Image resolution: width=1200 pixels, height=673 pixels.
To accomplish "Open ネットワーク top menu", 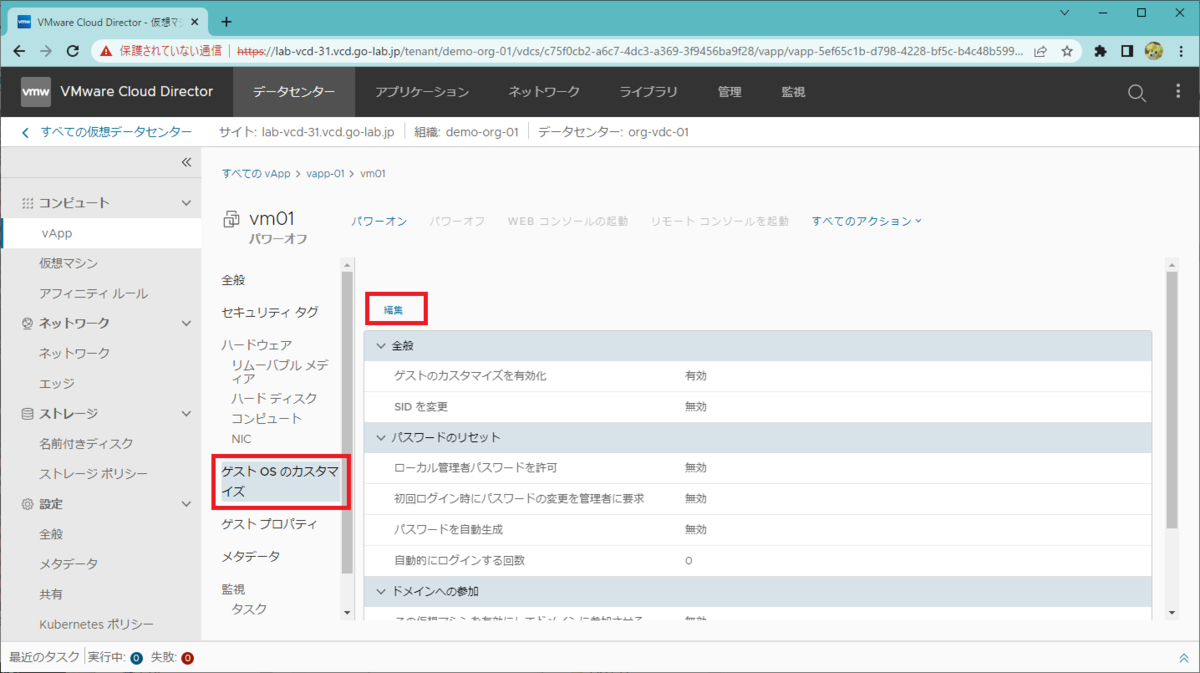I will pyautogui.click(x=544, y=92).
